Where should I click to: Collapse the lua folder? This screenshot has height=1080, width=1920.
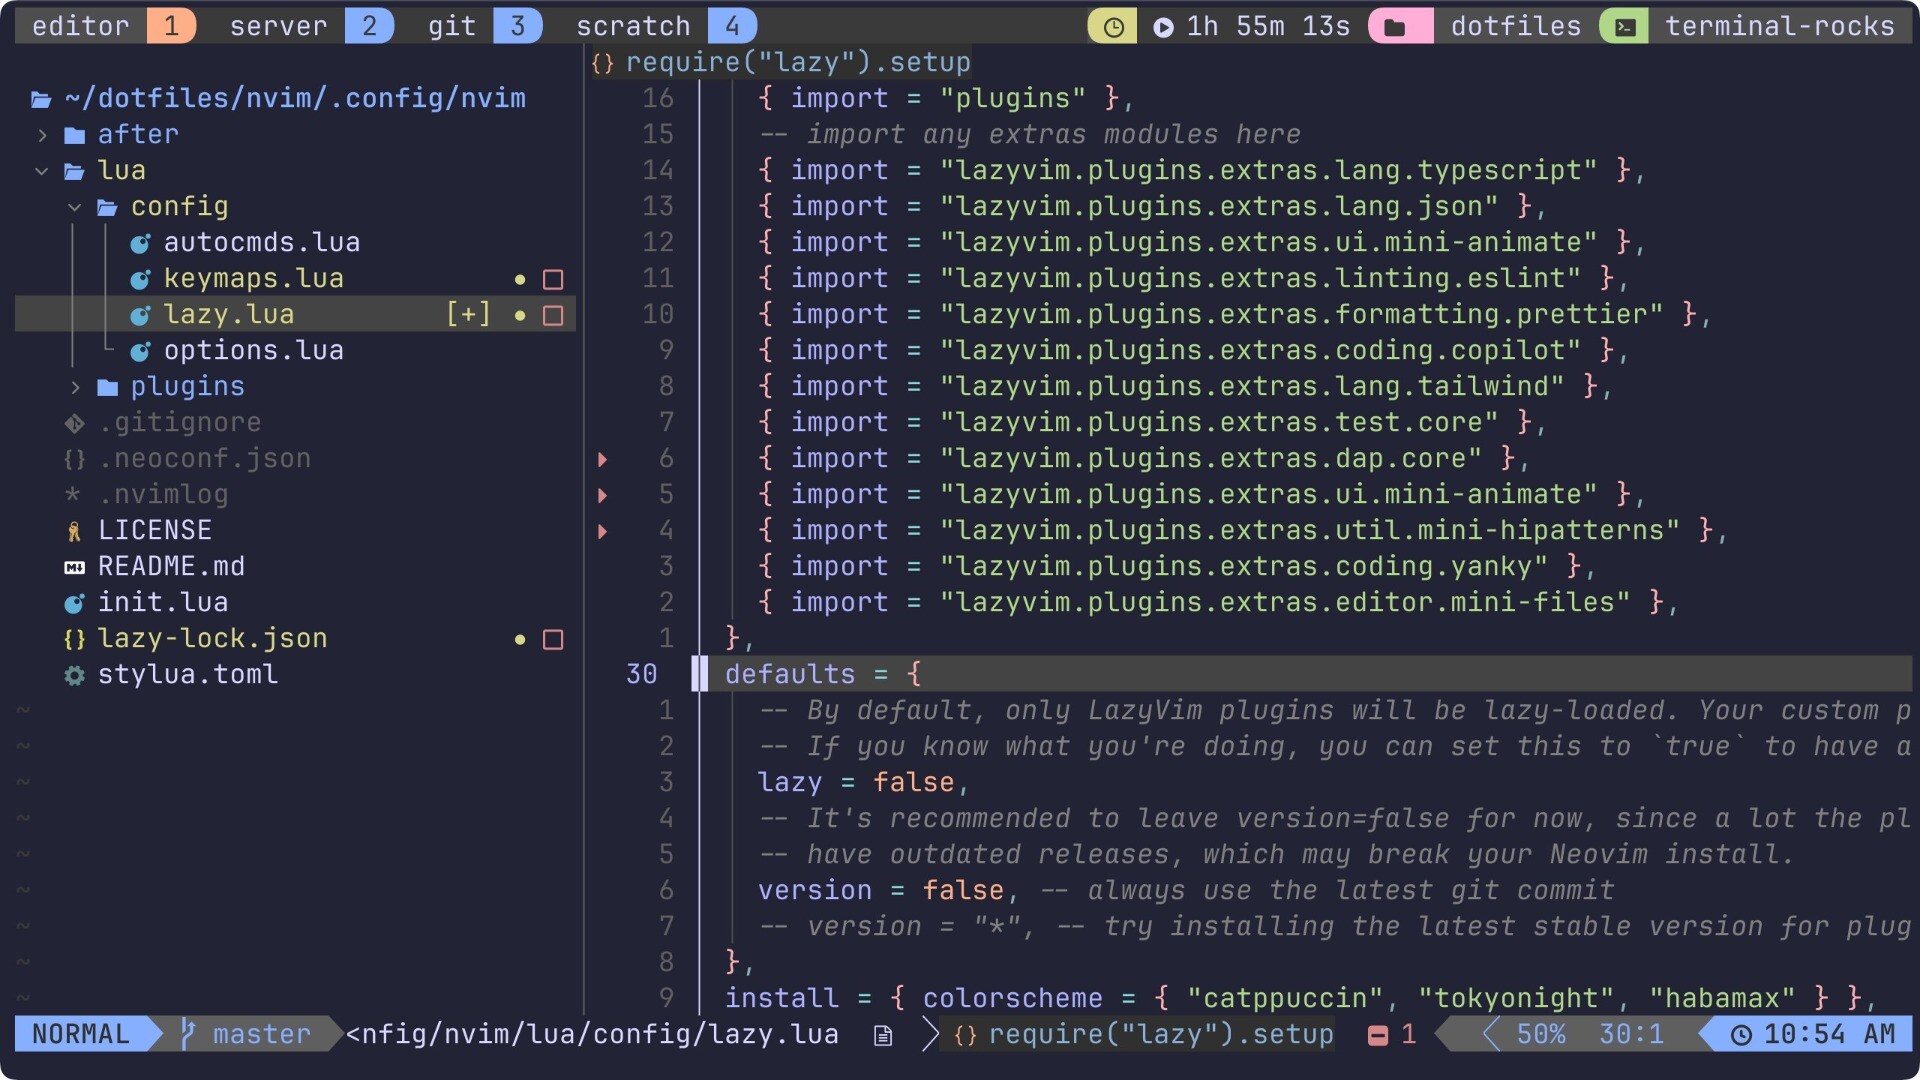tap(42, 171)
